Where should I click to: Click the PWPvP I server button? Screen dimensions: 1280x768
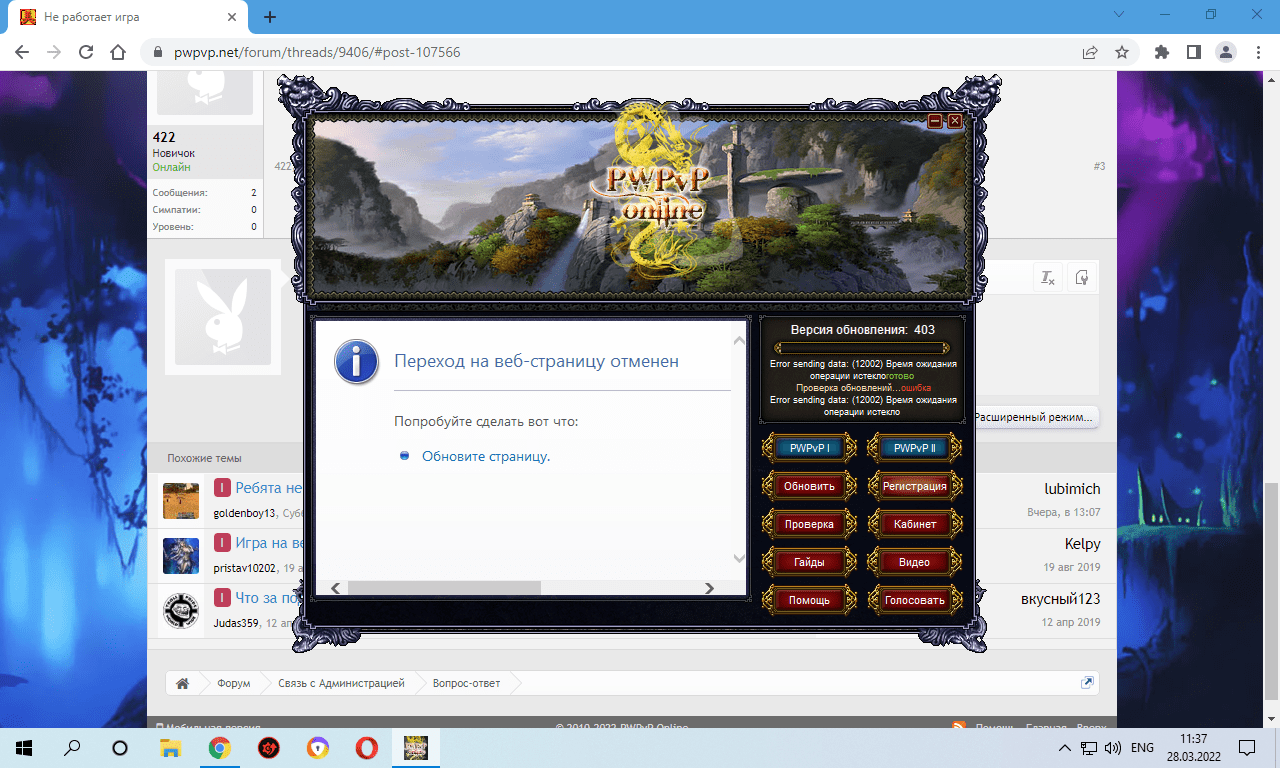pos(809,448)
